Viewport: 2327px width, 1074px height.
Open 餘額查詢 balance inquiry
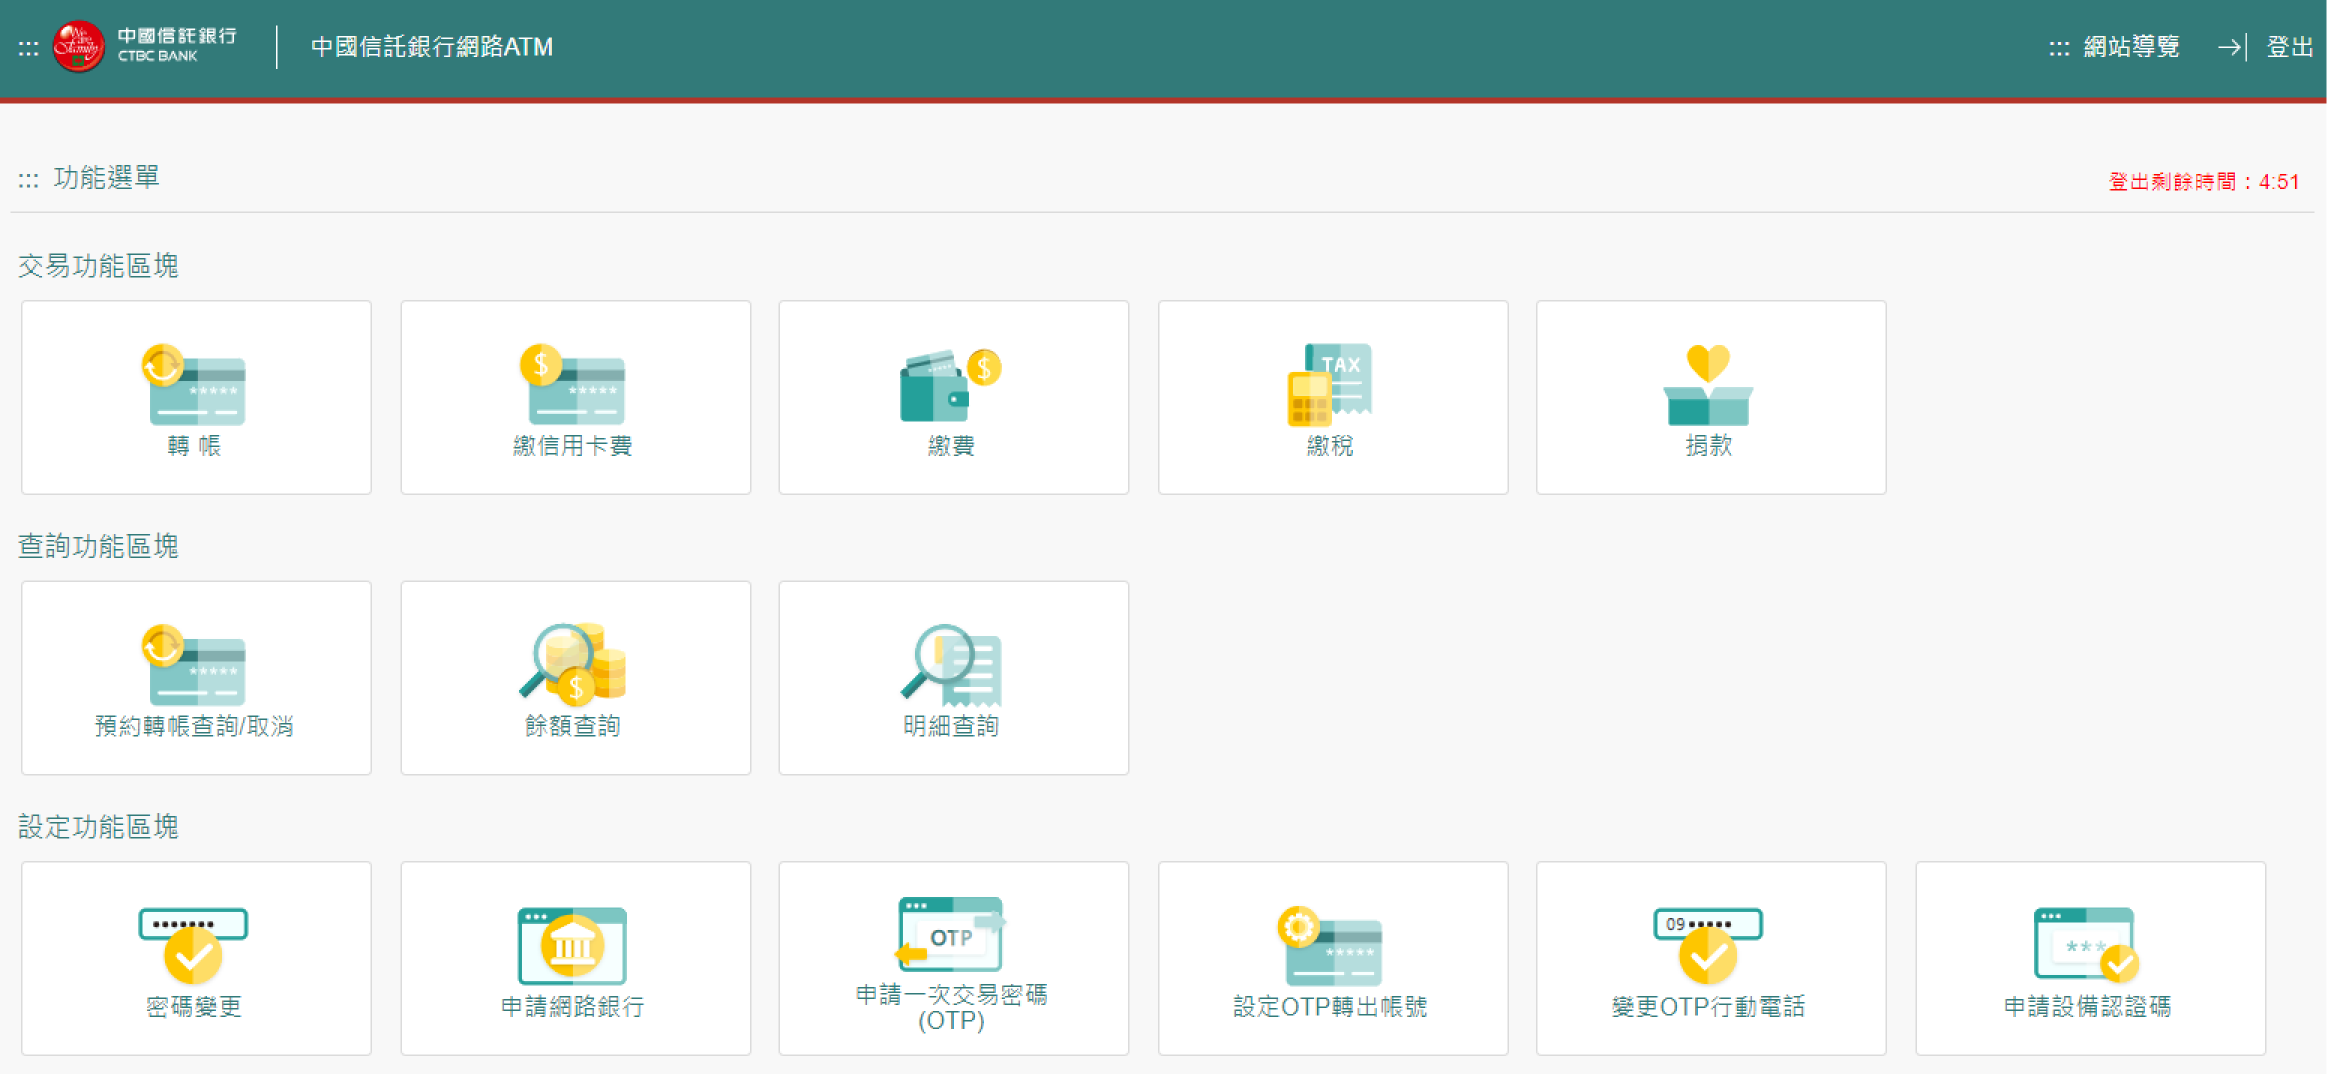click(x=575, y=677)
